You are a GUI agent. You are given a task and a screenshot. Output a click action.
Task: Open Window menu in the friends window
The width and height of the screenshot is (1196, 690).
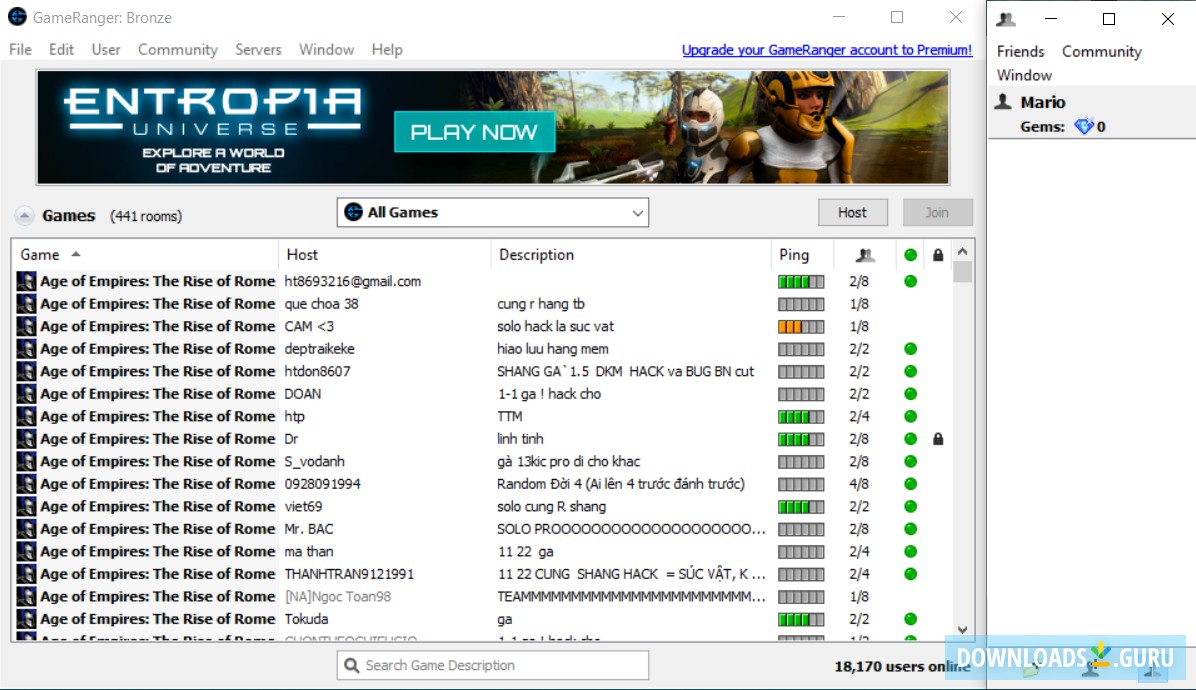click(1024, 75)
